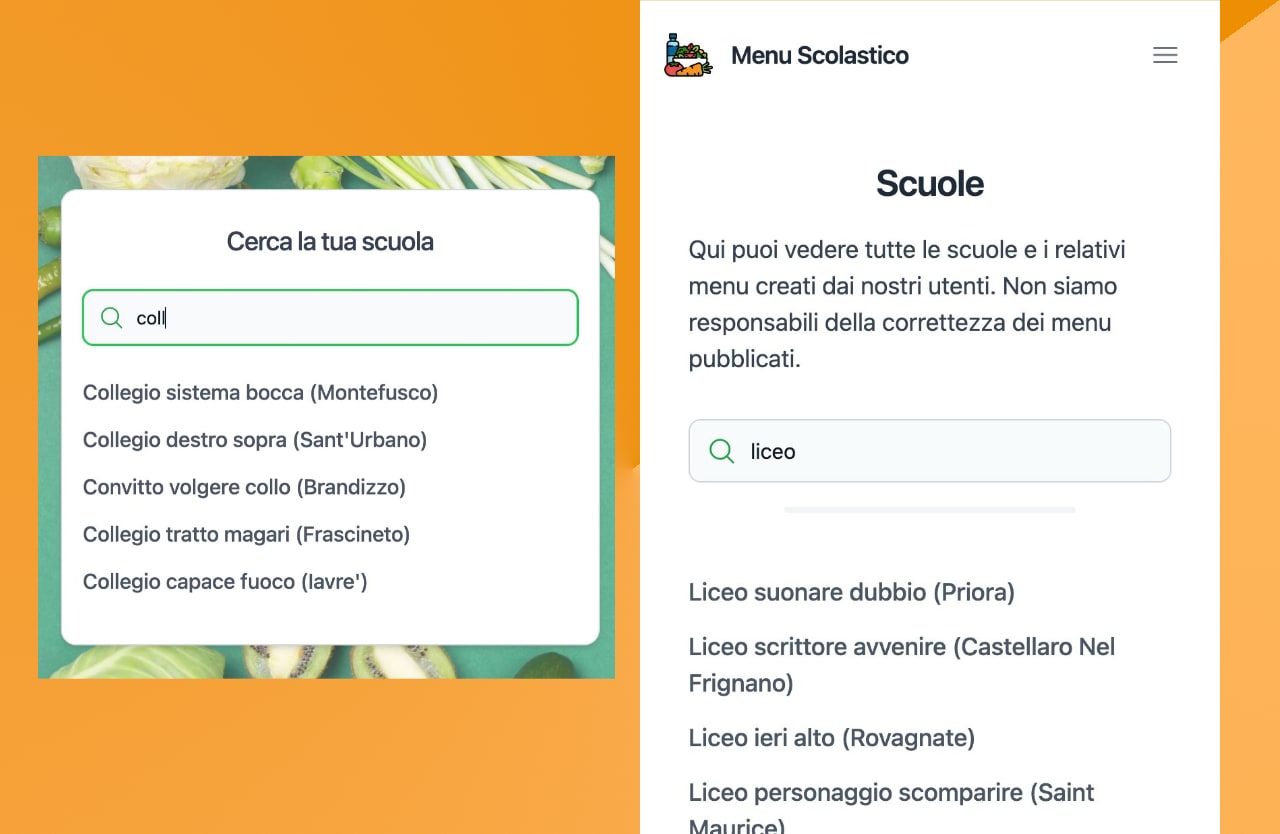Click the magnifier icon in the liceo search bar
The height and width of the screenshot is (834, 1280).
click(721, 451)
